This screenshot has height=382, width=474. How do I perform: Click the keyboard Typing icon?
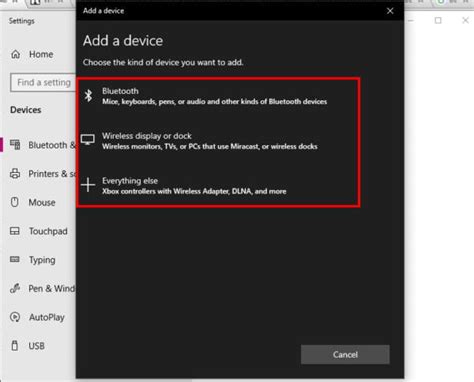coord(15,259)
